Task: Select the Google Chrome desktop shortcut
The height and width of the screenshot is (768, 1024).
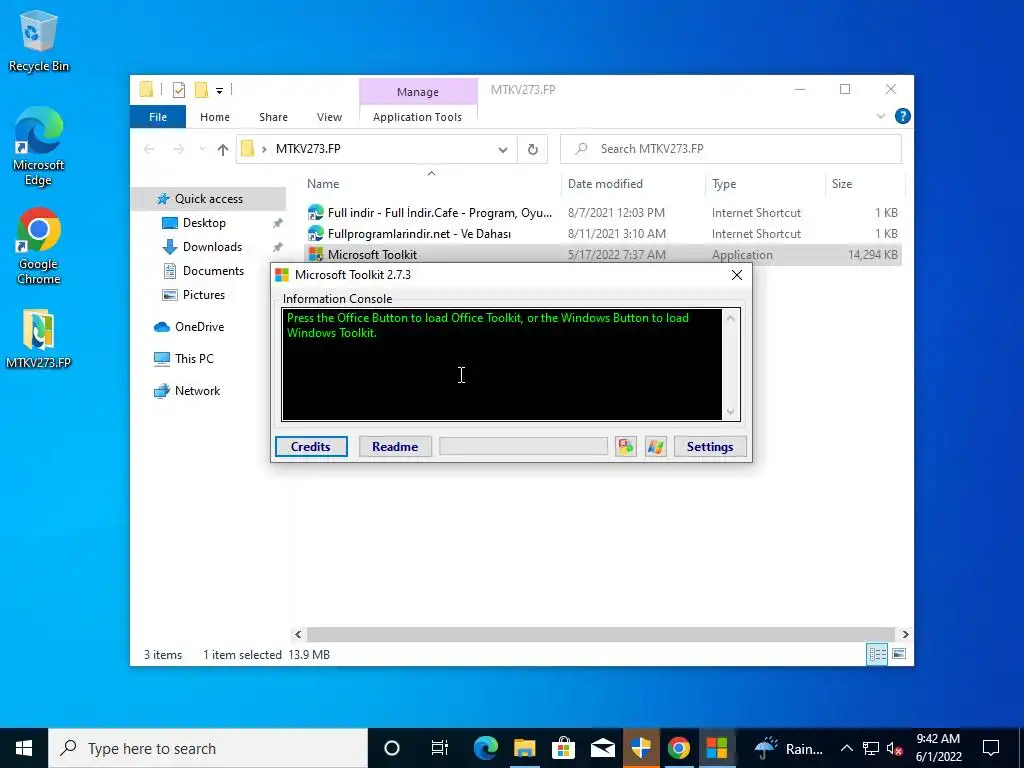Action: (x=39, y=247)
